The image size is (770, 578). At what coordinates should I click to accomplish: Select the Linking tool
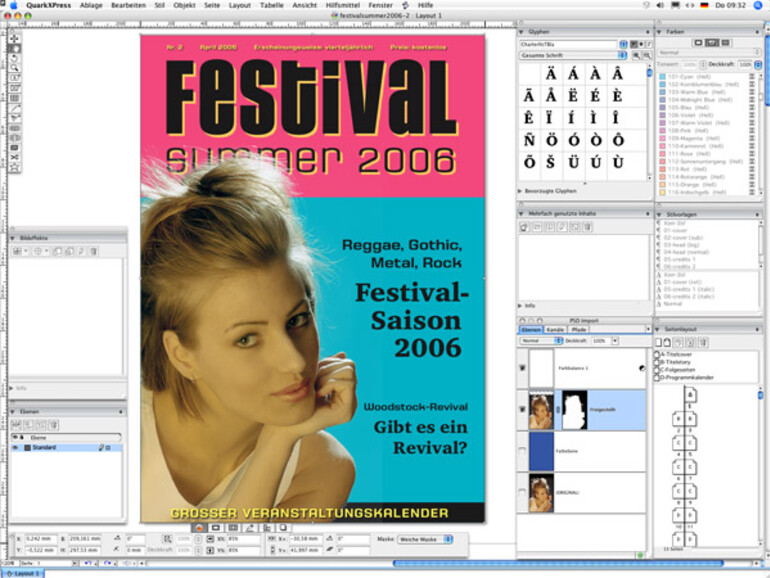point(15,128)
